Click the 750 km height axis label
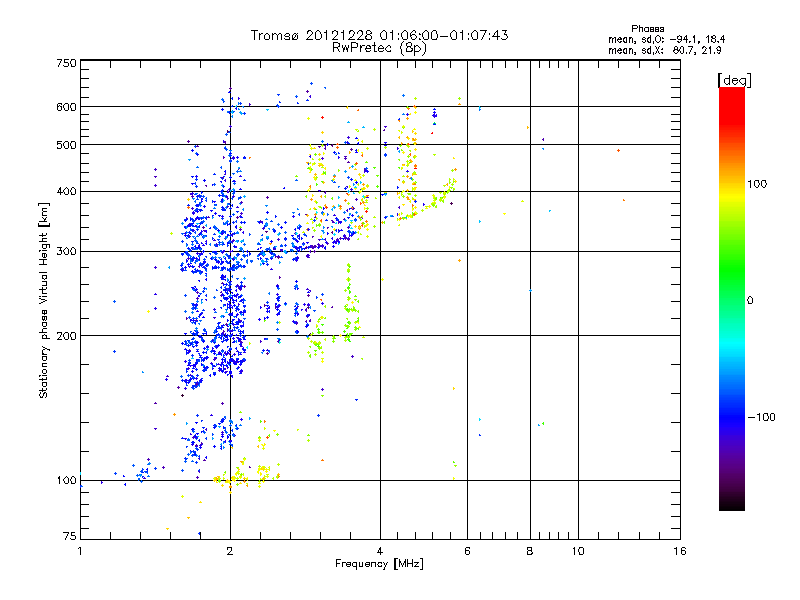 66,63
